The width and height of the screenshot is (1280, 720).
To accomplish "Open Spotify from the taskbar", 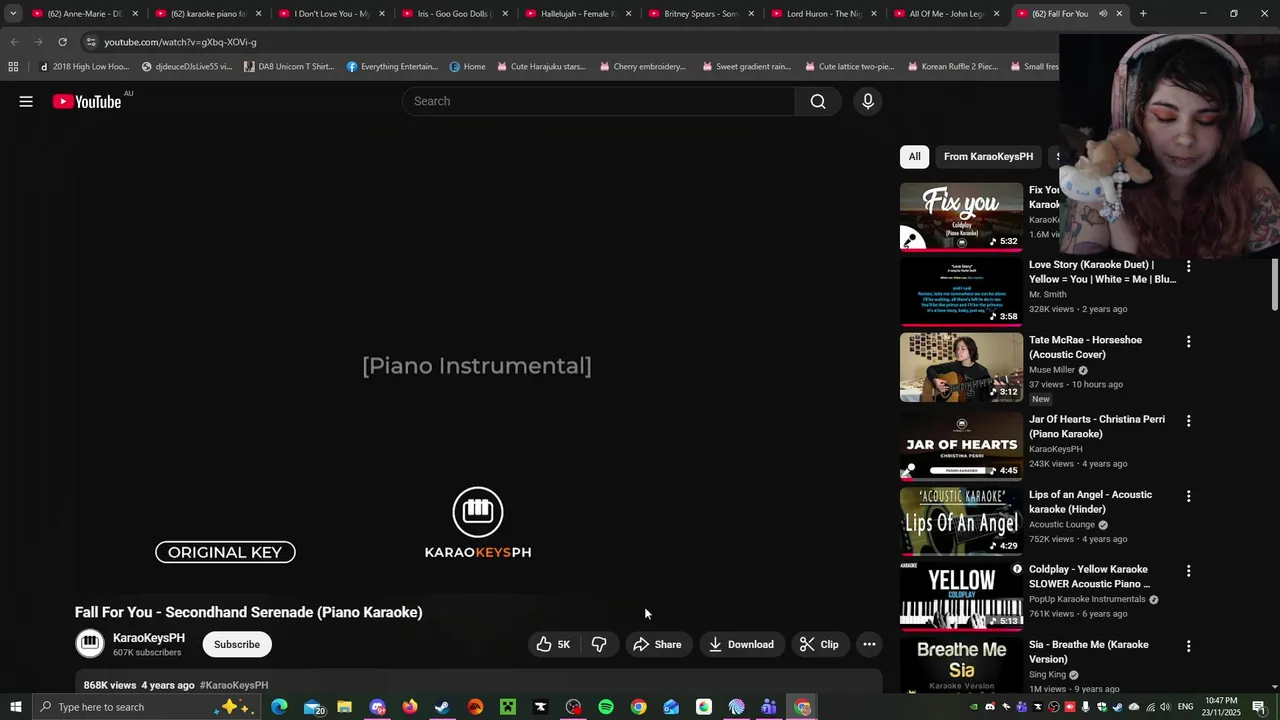I will tap(606, 707).
